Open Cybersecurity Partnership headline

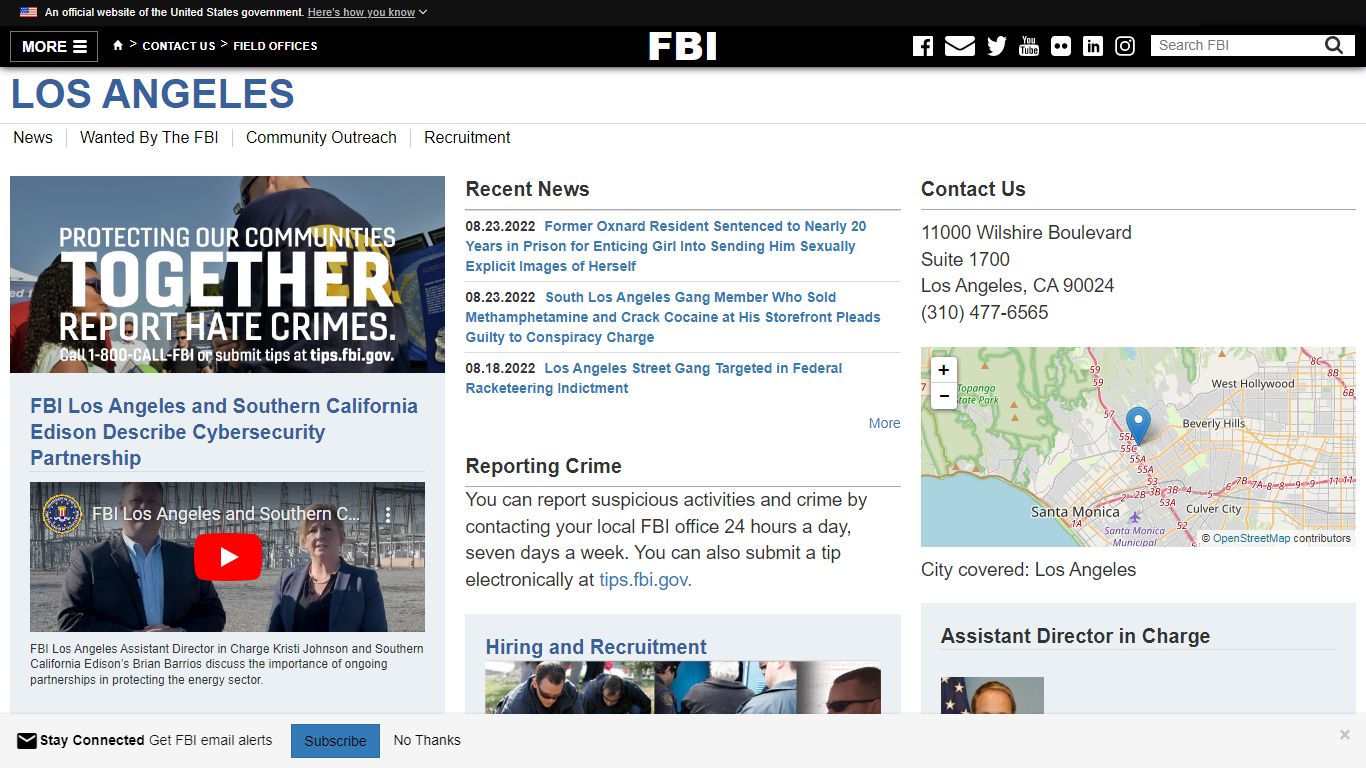(x=224, y=432)
